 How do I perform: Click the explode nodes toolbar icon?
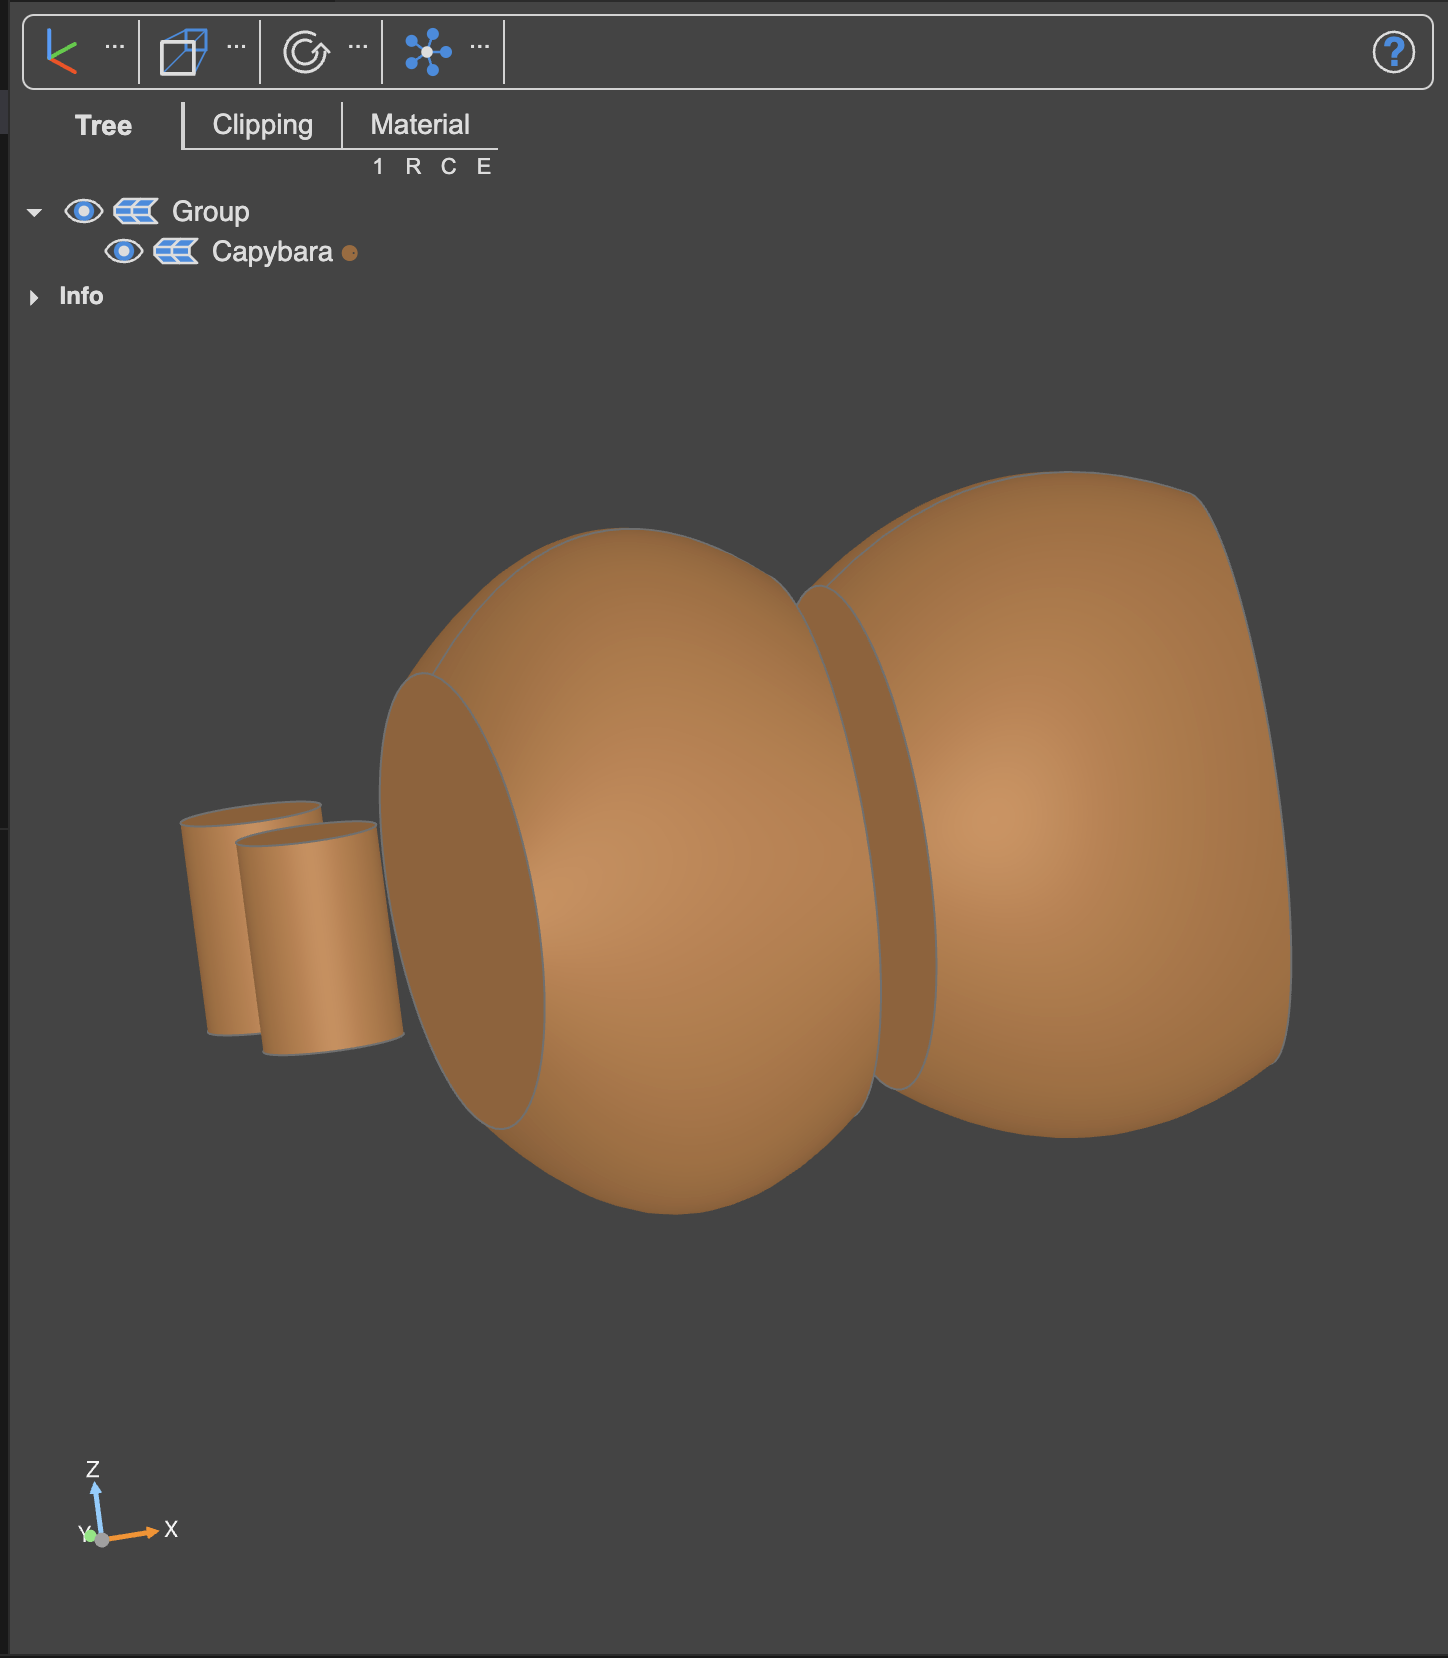tap(428, 52)
